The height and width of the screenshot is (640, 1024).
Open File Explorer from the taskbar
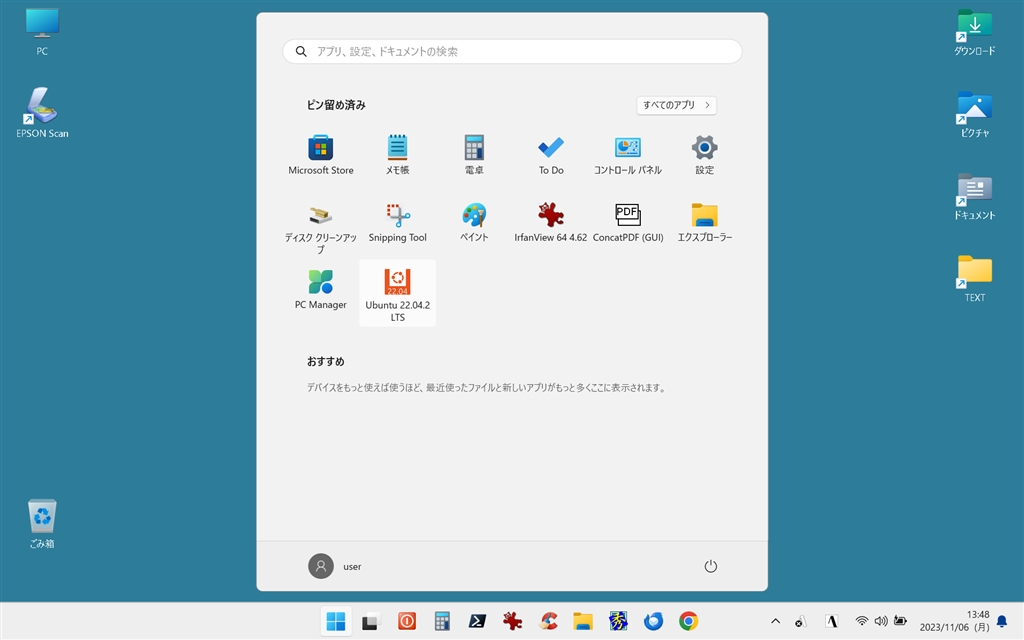(x=583, y=621)
